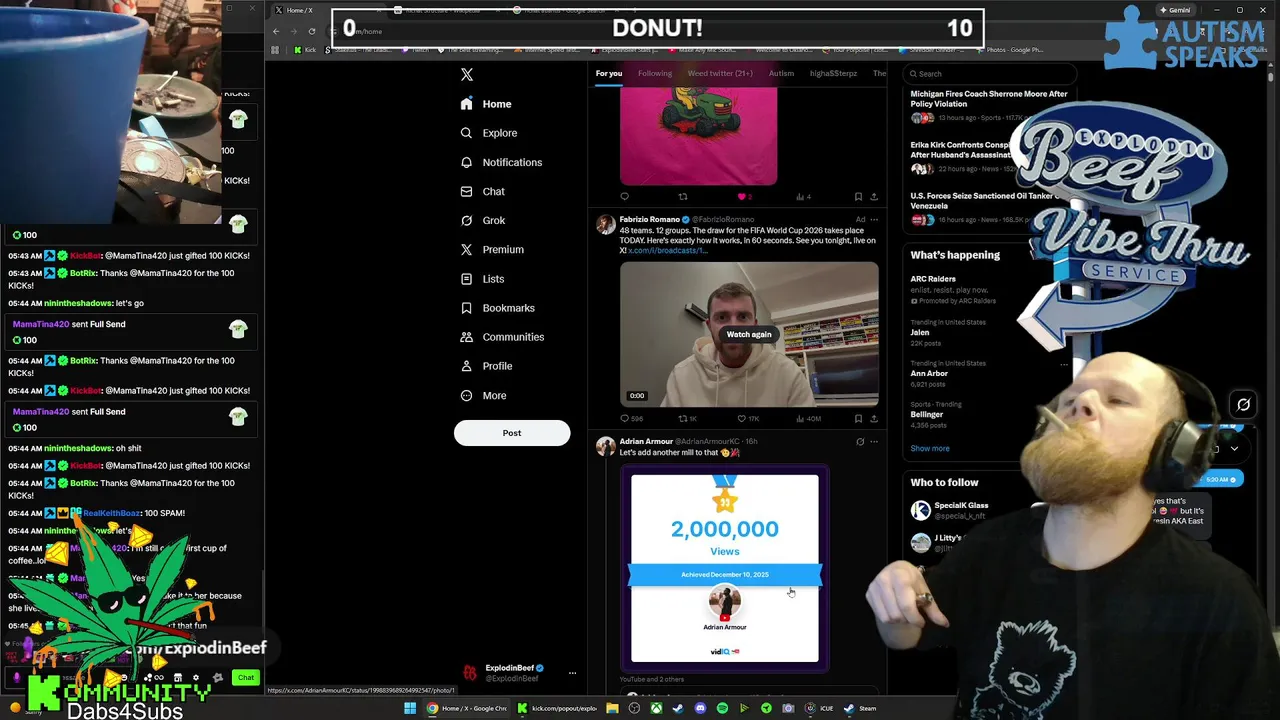Switch to the Autism tab
The height and width of the screenshot is (720, 1280).
pos(781,73)
